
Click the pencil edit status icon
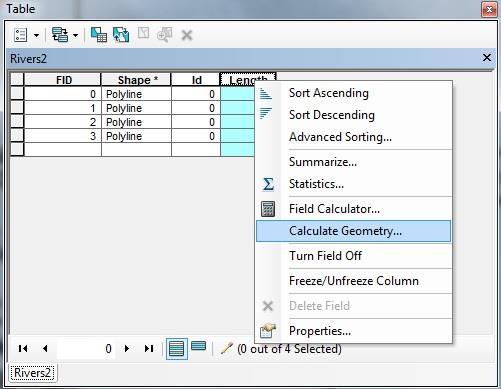[226, 349]
